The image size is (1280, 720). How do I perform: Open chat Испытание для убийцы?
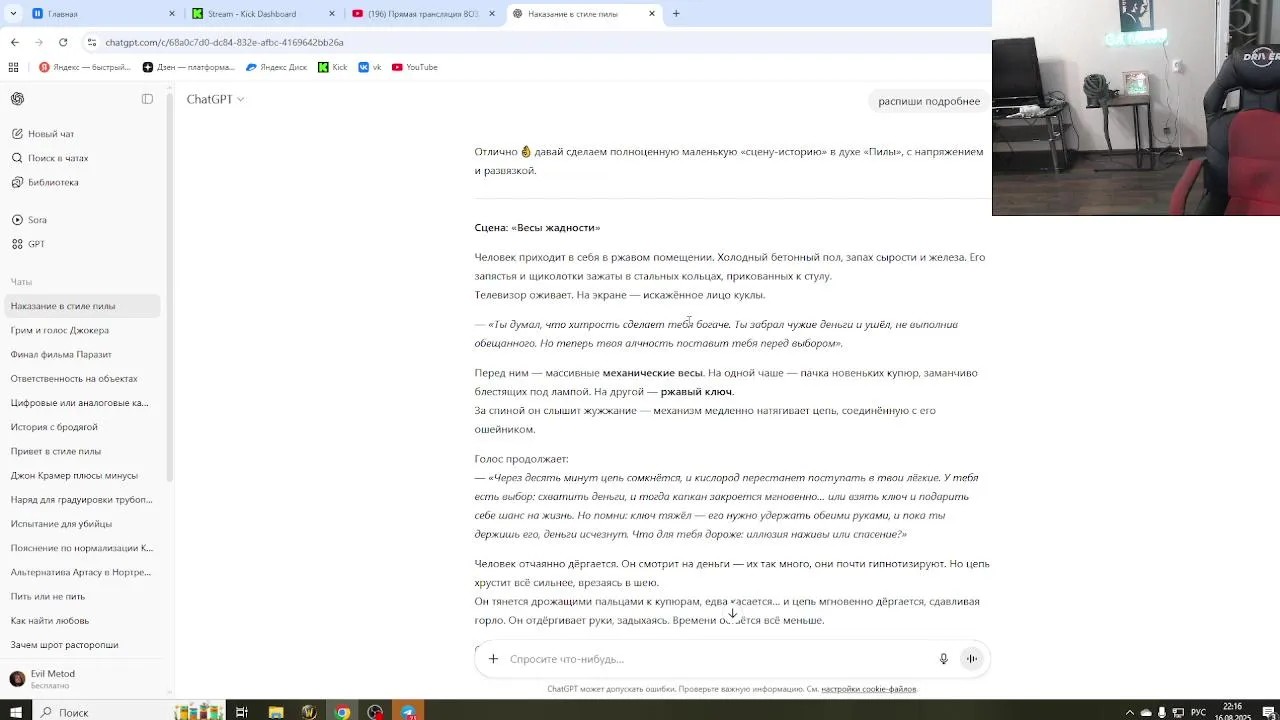(x=61, y=524)
